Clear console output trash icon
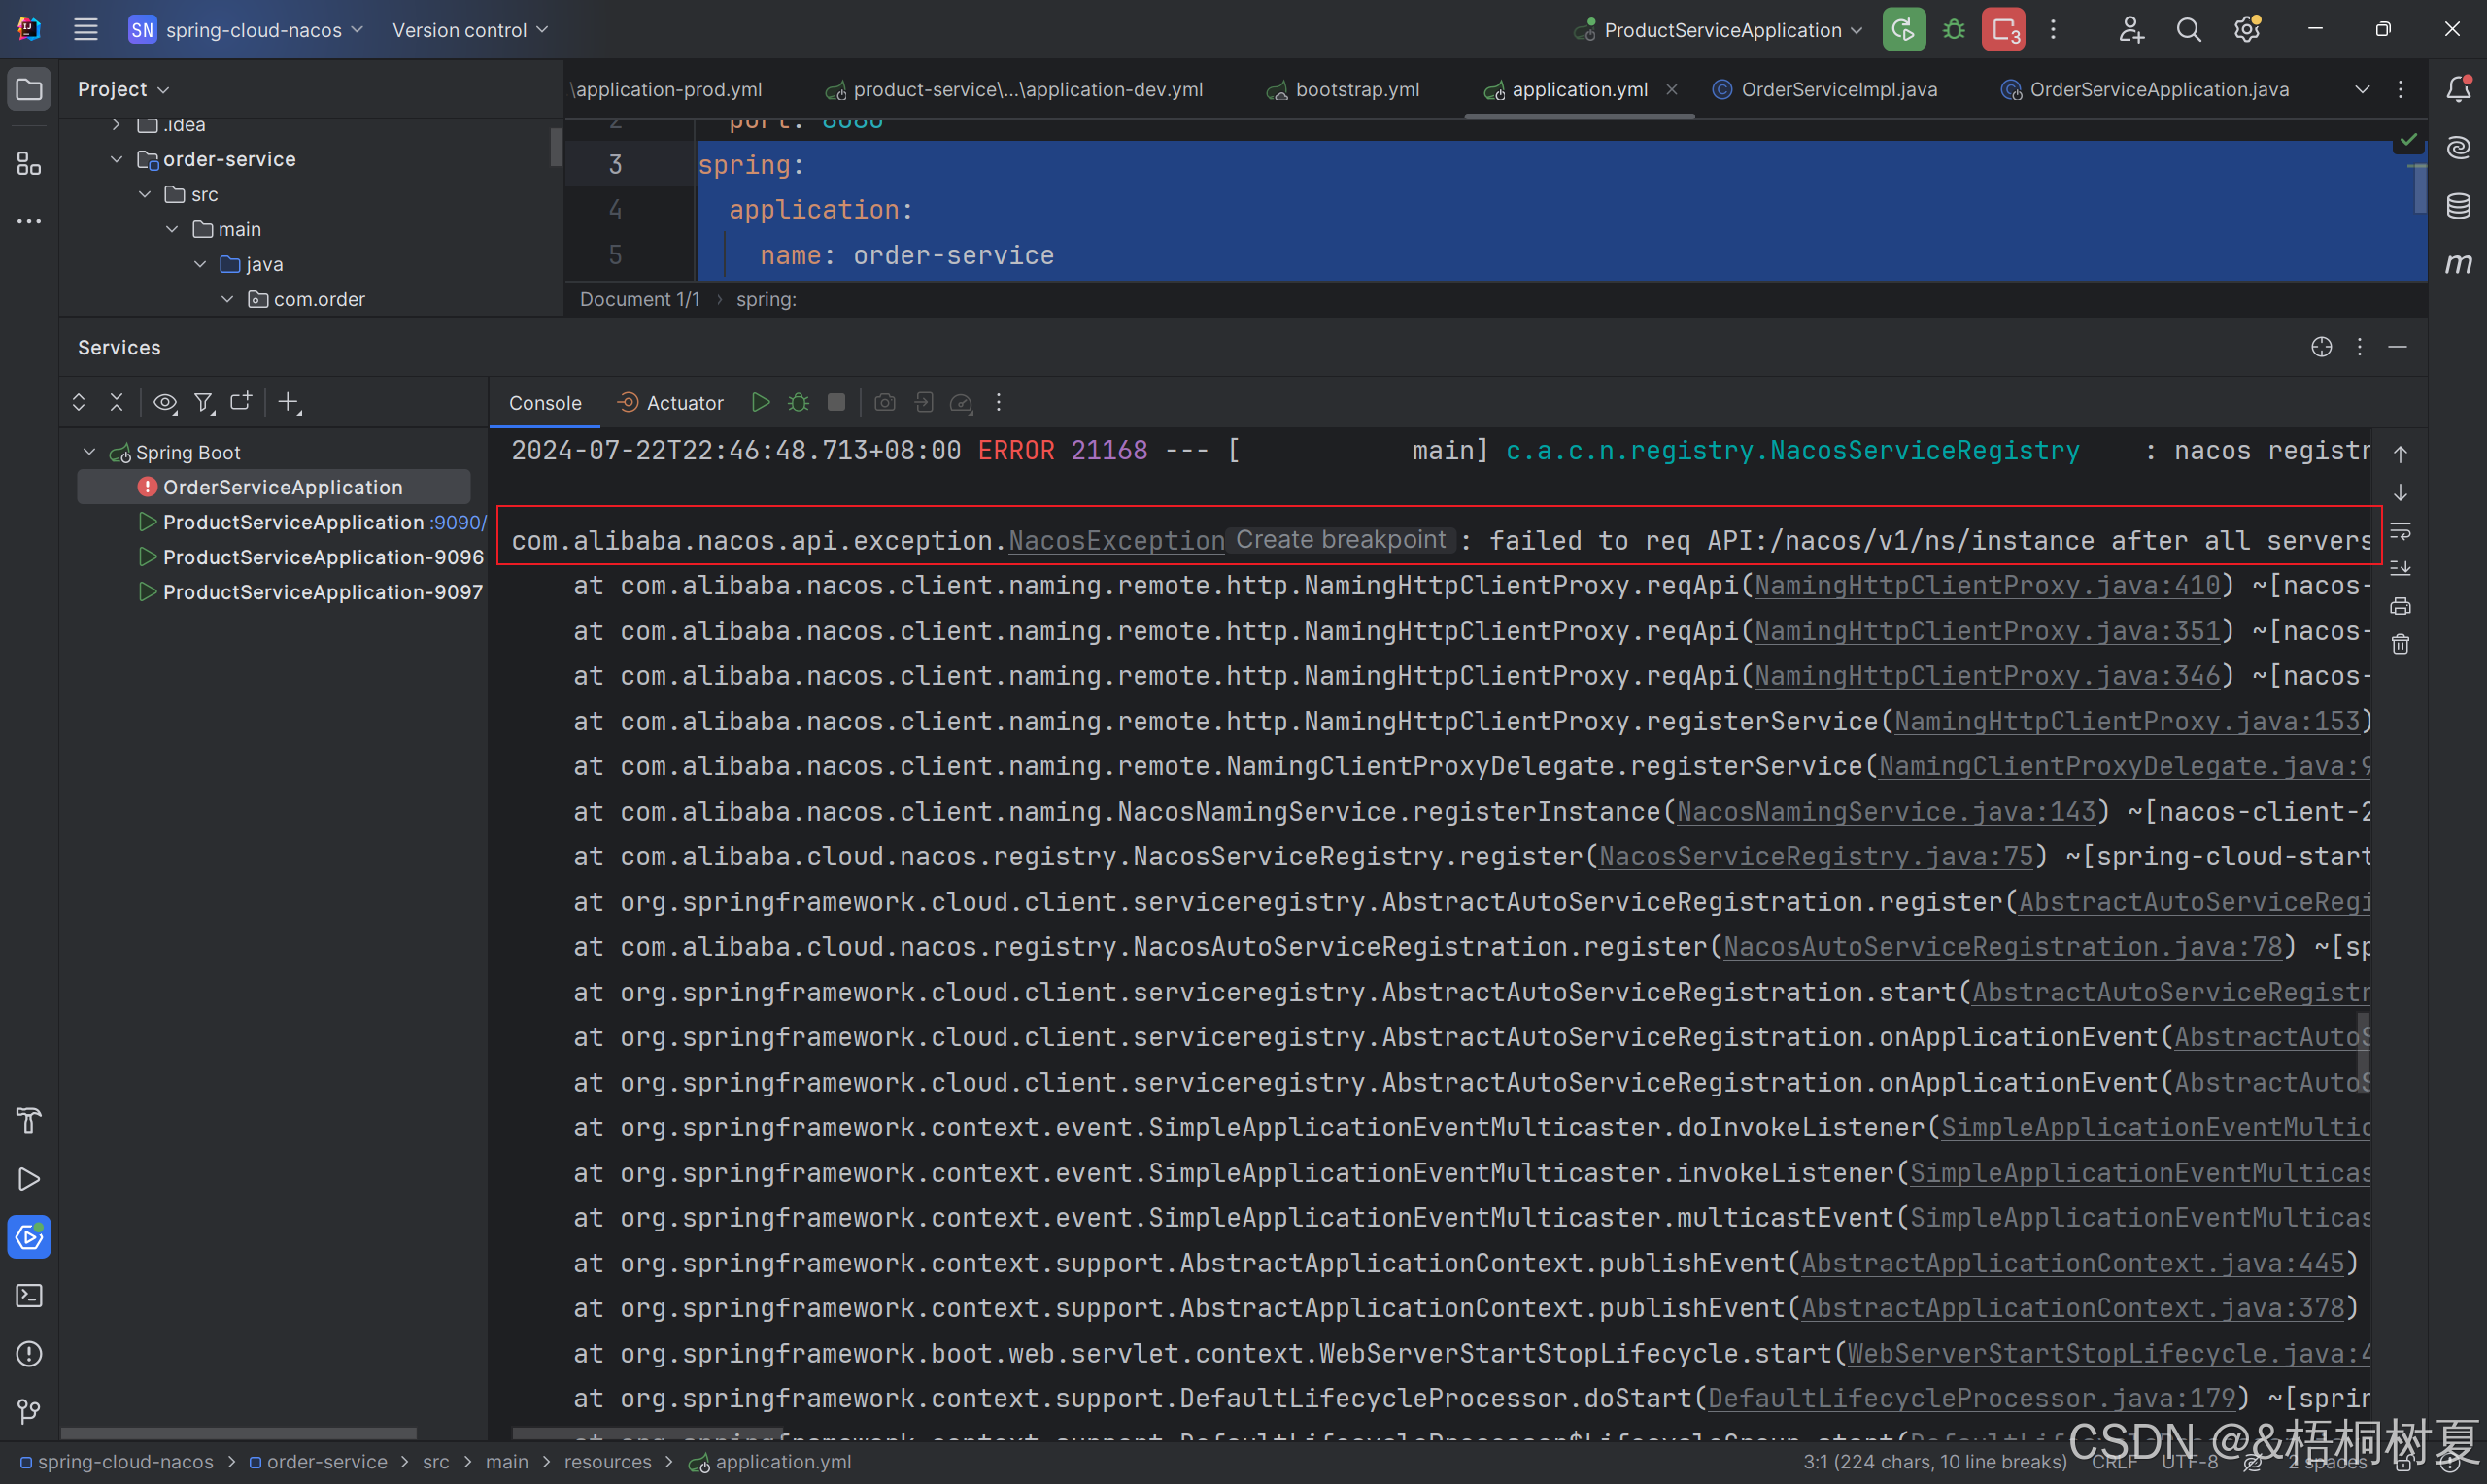This screenshot has height=1484, width=2487. click(2400, 644)
